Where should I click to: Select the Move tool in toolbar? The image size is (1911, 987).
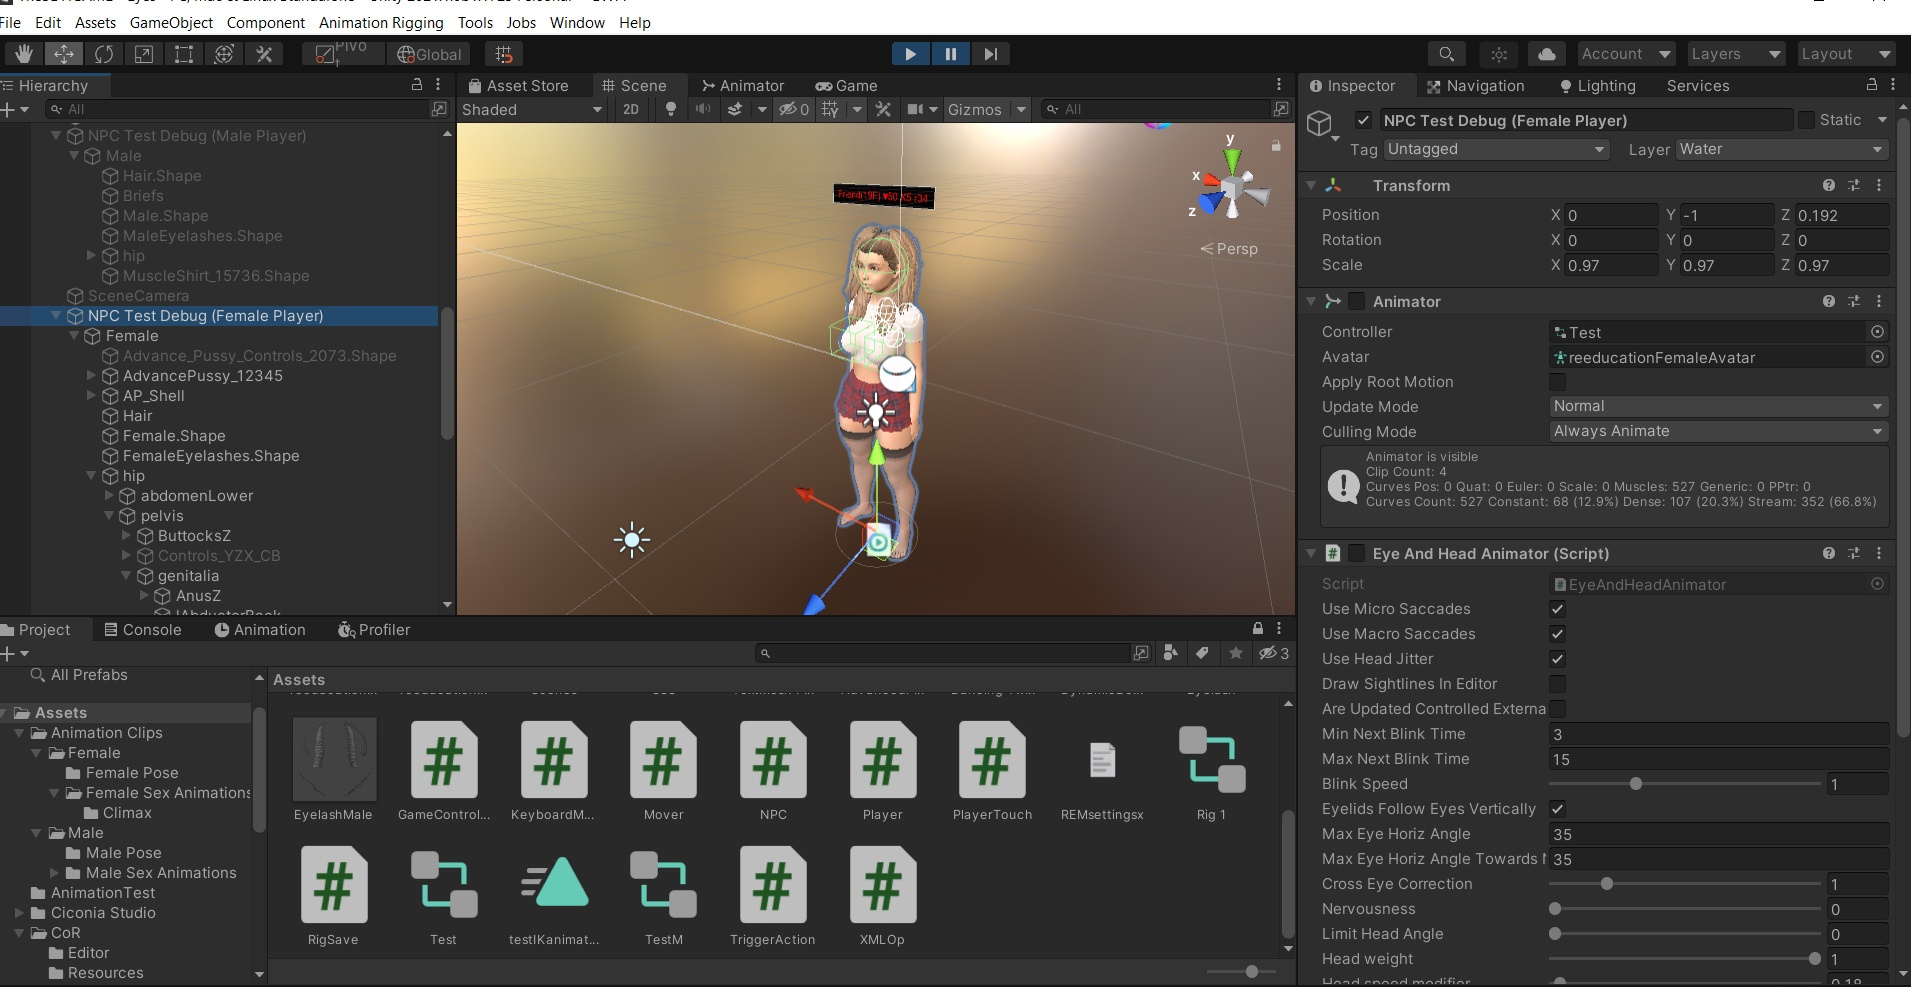pos(63,54)
